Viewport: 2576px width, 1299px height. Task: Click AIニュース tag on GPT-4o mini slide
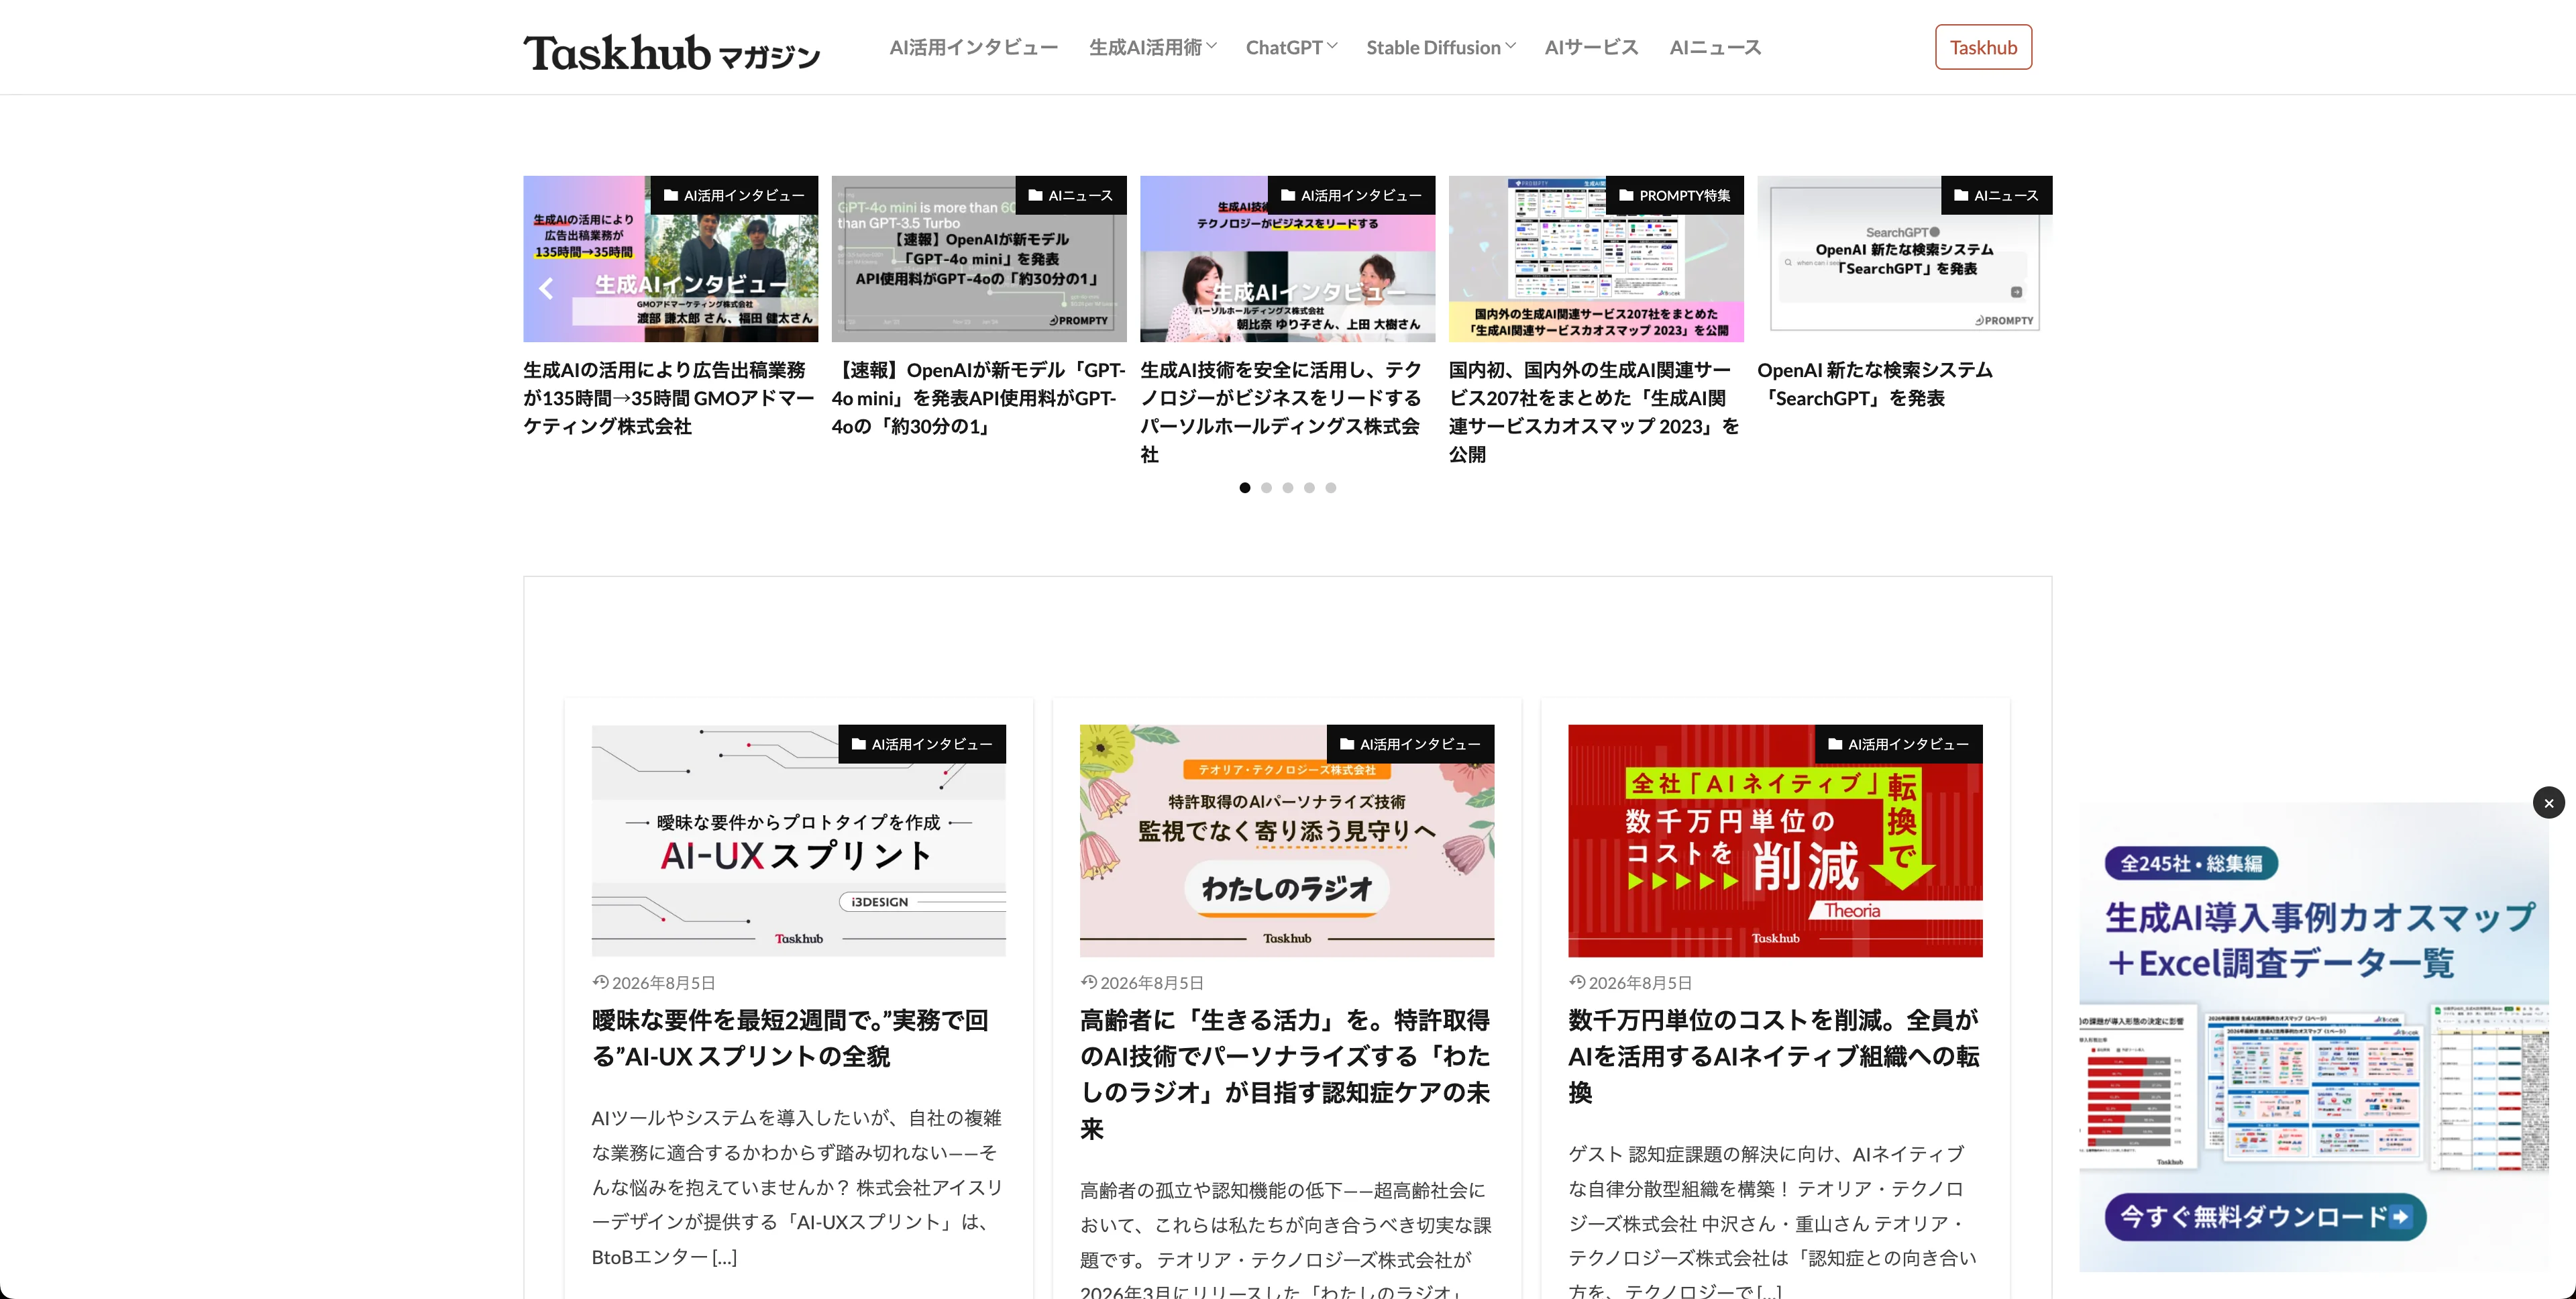coord(1071,195)
